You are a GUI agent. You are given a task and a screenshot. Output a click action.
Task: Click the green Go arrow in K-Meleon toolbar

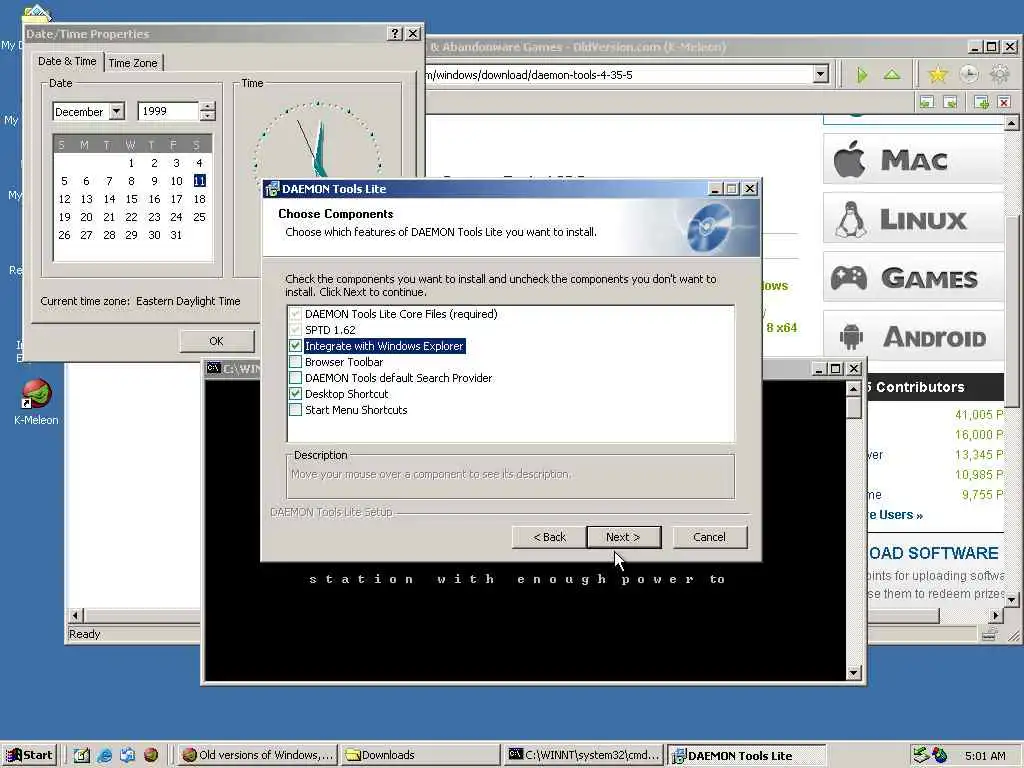point(862,75)
